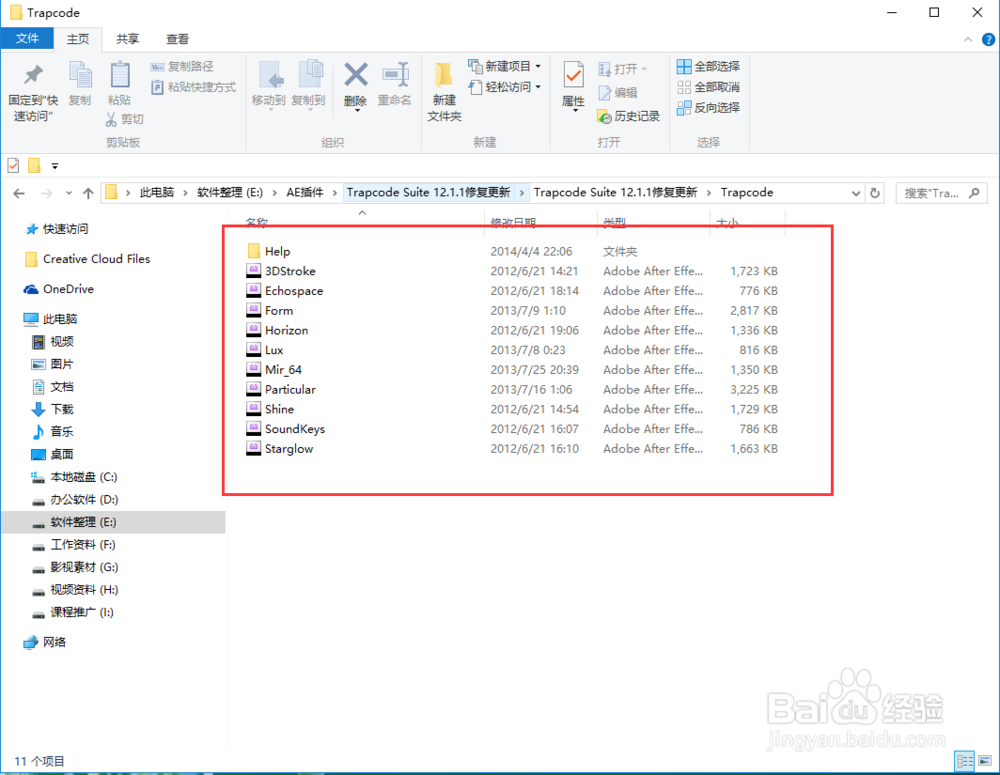Pin the folder to Quick access
This screenshot has width=1000, height=775.
33,92
